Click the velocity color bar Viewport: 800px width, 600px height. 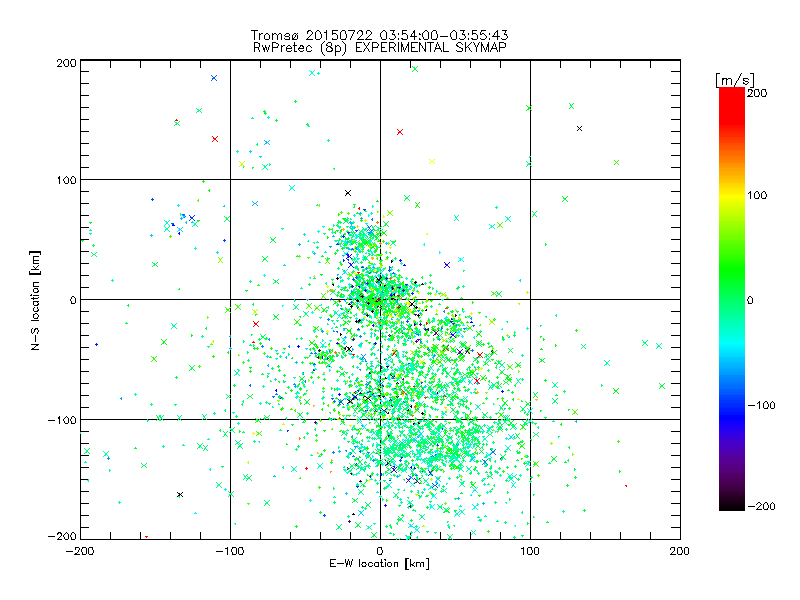732,299
